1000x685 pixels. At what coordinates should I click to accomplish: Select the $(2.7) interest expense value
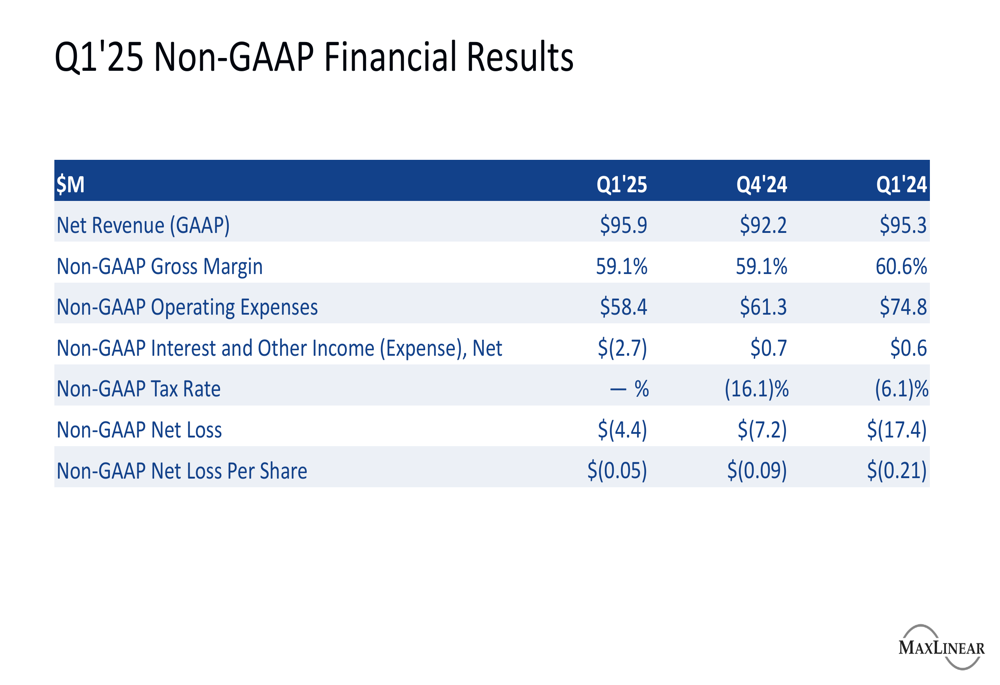622,348
